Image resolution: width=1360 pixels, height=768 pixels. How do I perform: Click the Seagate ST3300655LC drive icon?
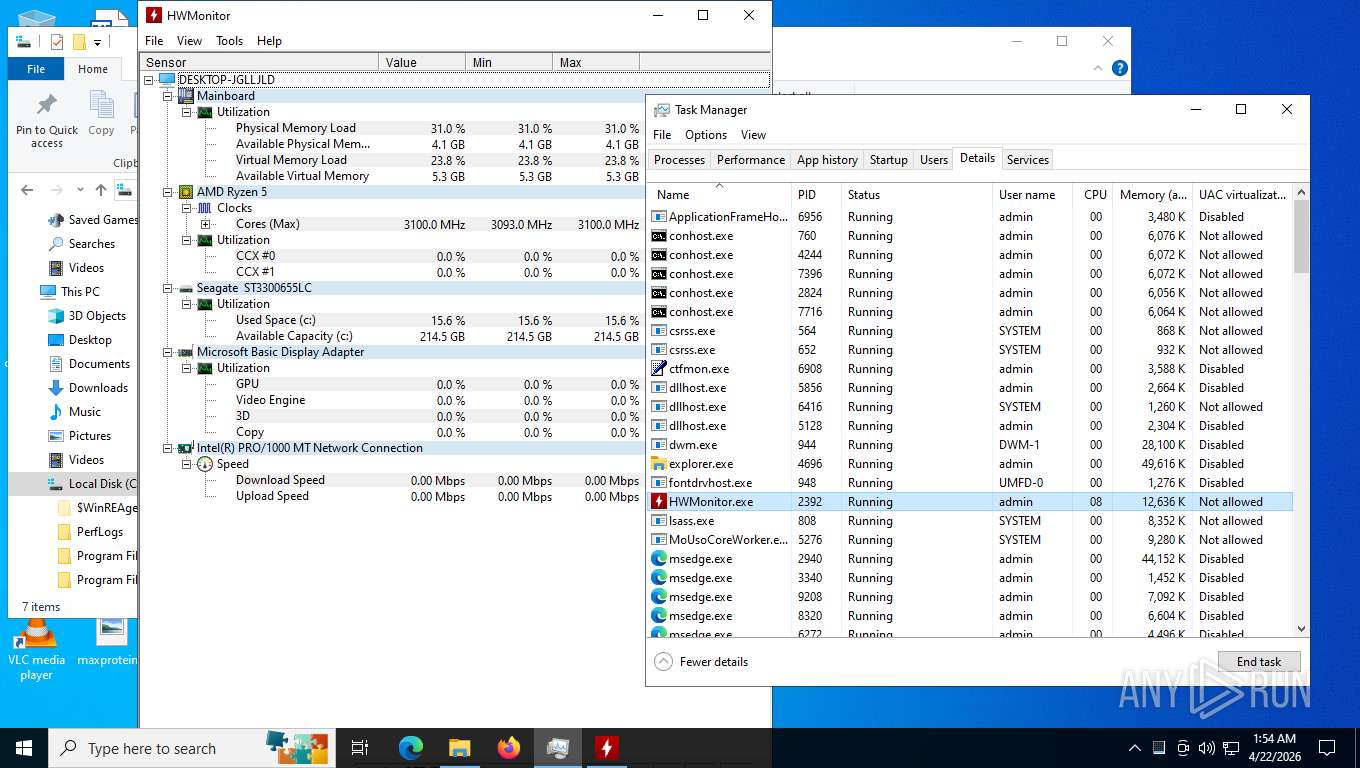tap(186, 288)
